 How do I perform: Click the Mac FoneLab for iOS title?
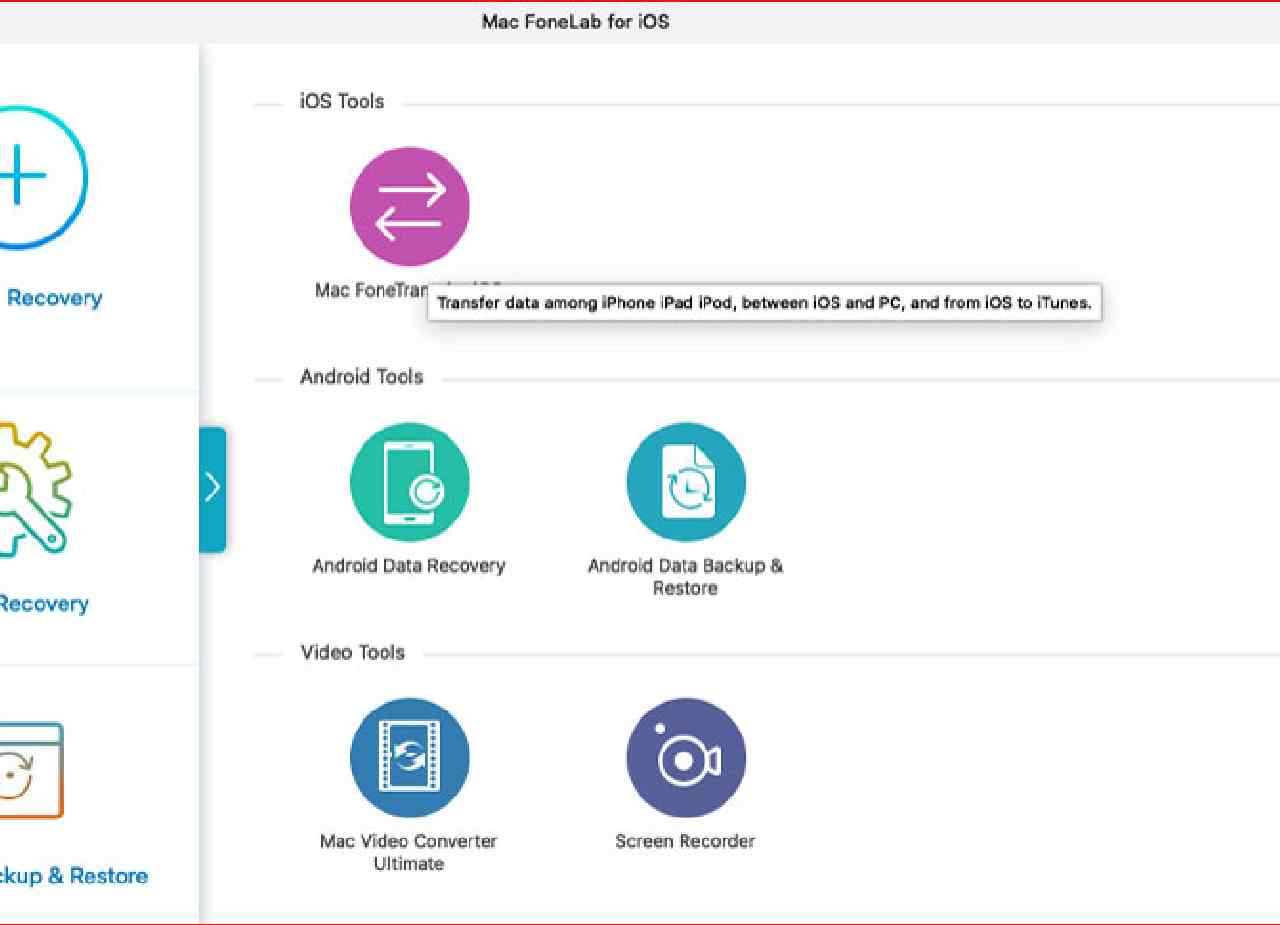[x=575, y=21]
